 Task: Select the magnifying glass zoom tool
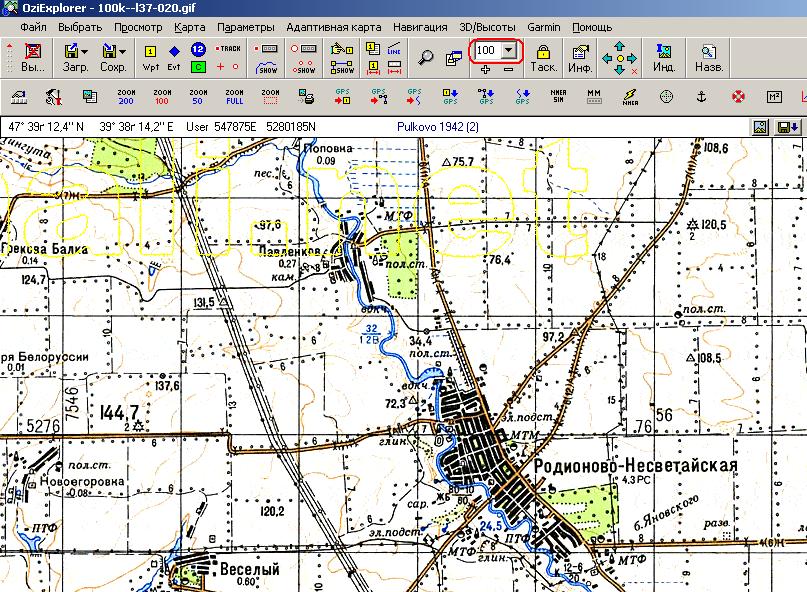[x=426, y=57]
